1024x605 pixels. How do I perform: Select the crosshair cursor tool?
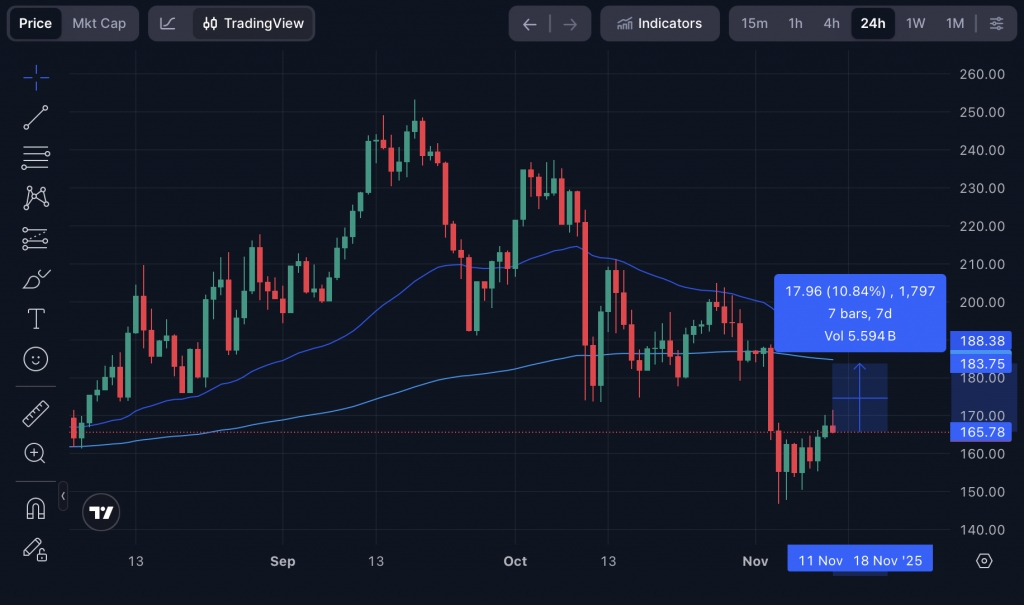point(36,77)
